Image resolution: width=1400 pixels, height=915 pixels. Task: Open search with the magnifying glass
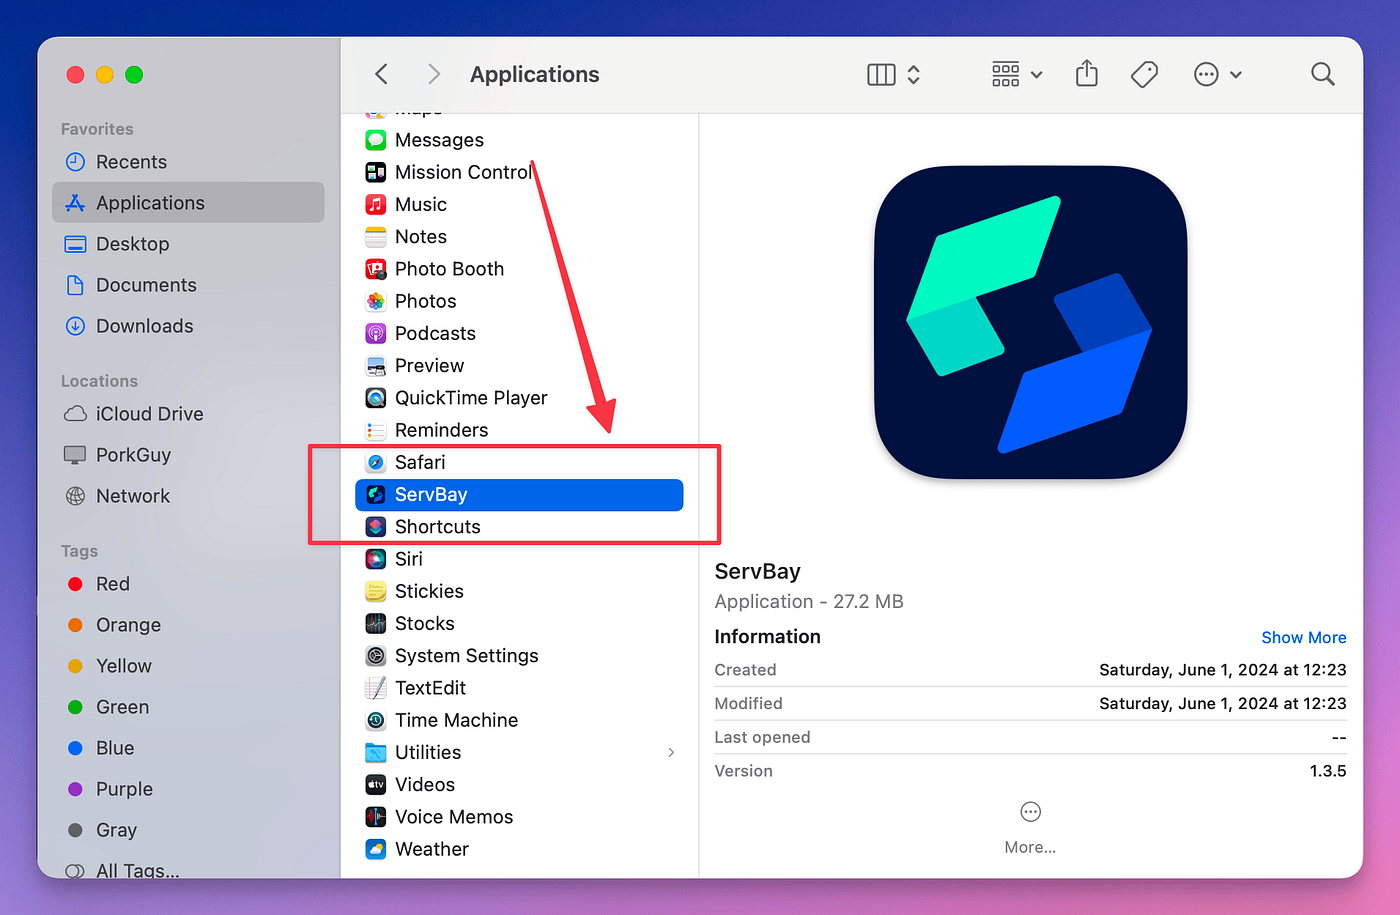[1322, 74]
